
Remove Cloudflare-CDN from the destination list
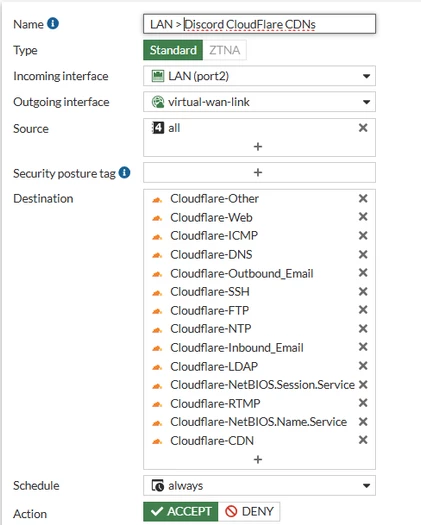[x=363, y=440]
